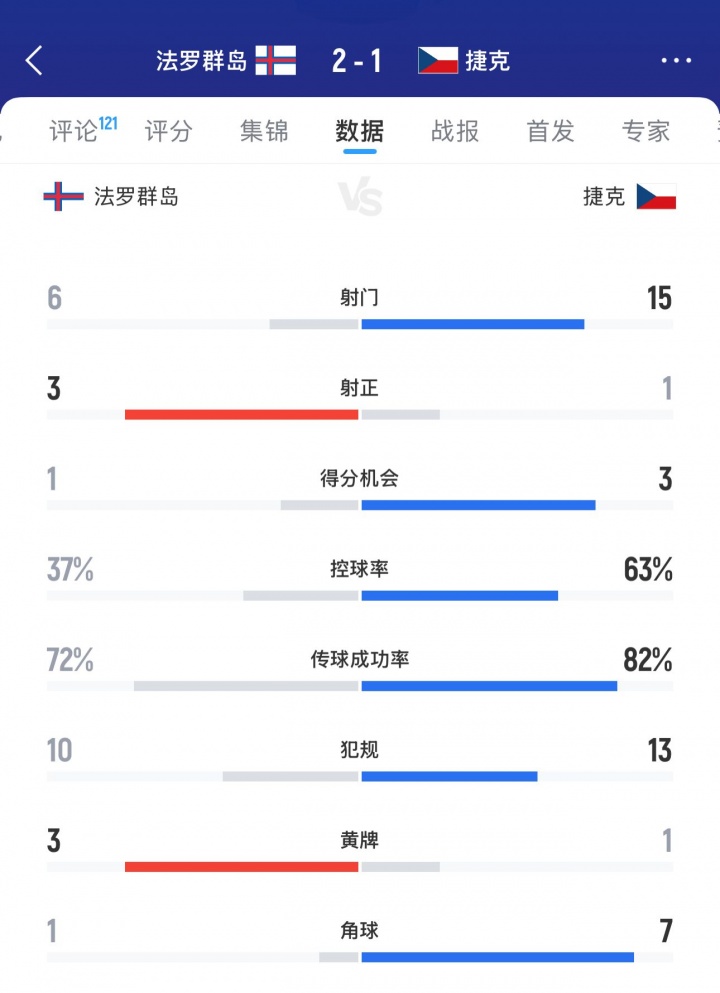720x993 pixels.
Task: Tap Faroe Islands flag beside team name
Action: pos(63,196)
